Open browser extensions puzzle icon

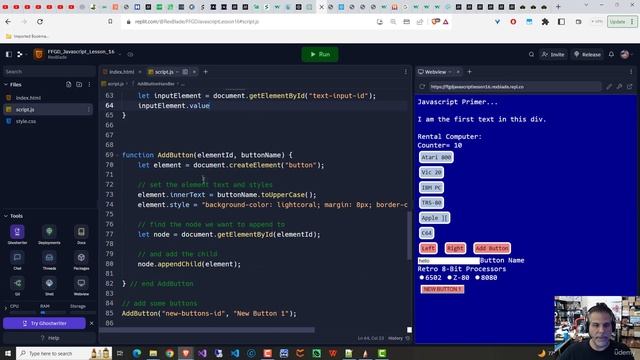click(x=545, y=22)
